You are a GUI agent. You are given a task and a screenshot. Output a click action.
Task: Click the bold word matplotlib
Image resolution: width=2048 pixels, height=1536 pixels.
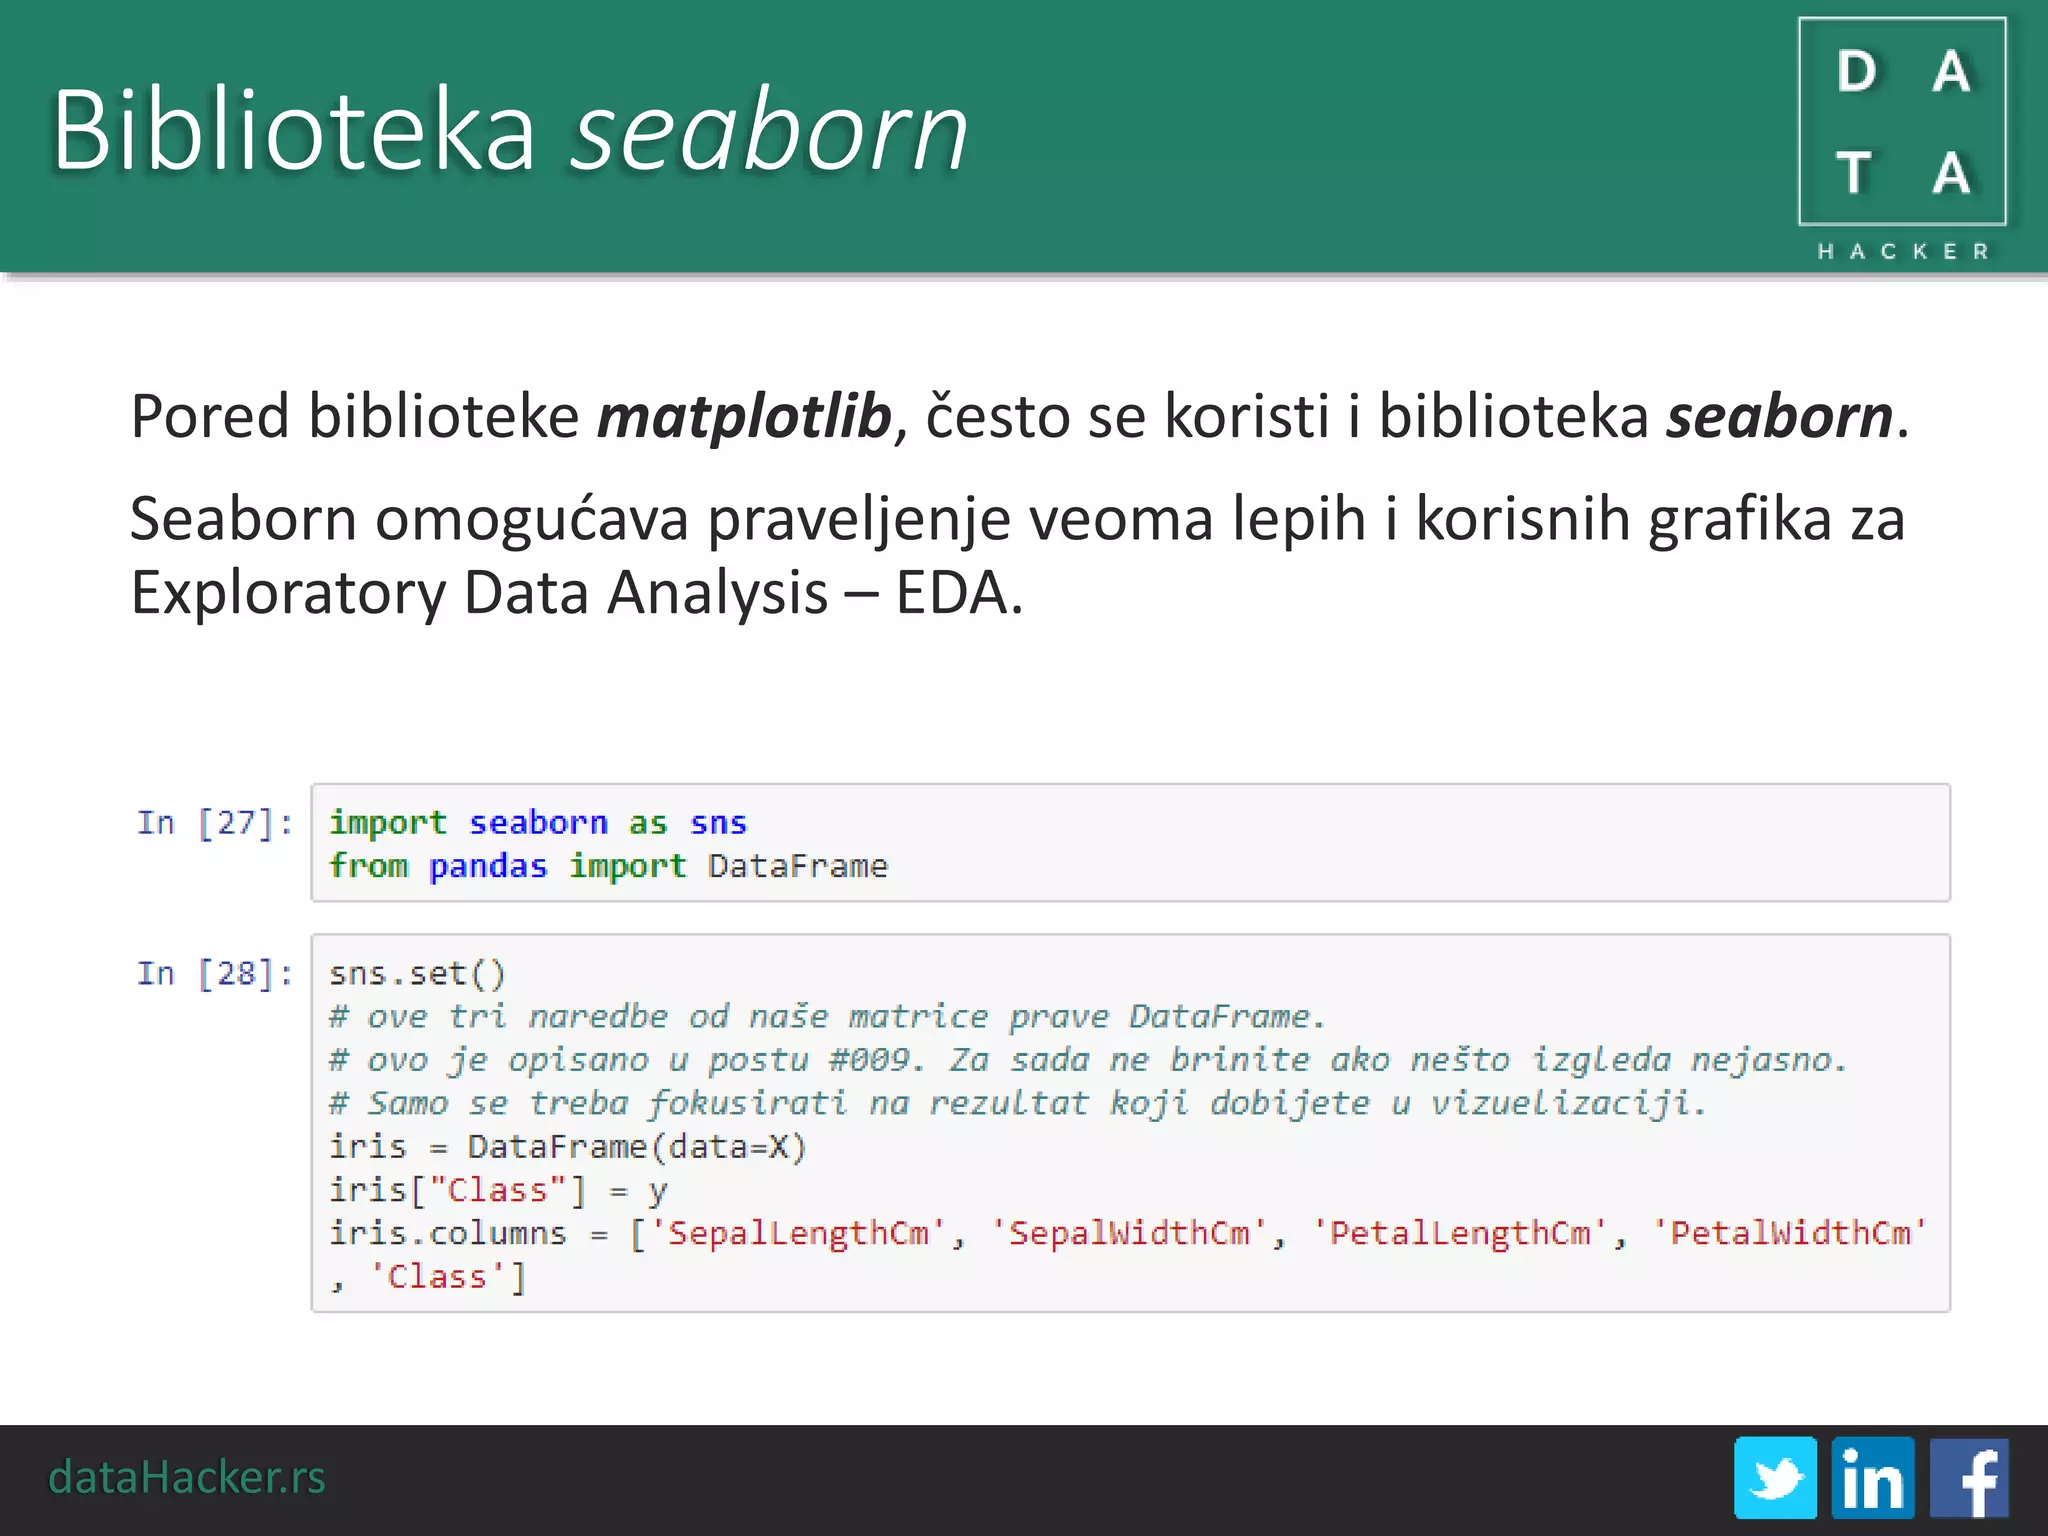[744, 416]
